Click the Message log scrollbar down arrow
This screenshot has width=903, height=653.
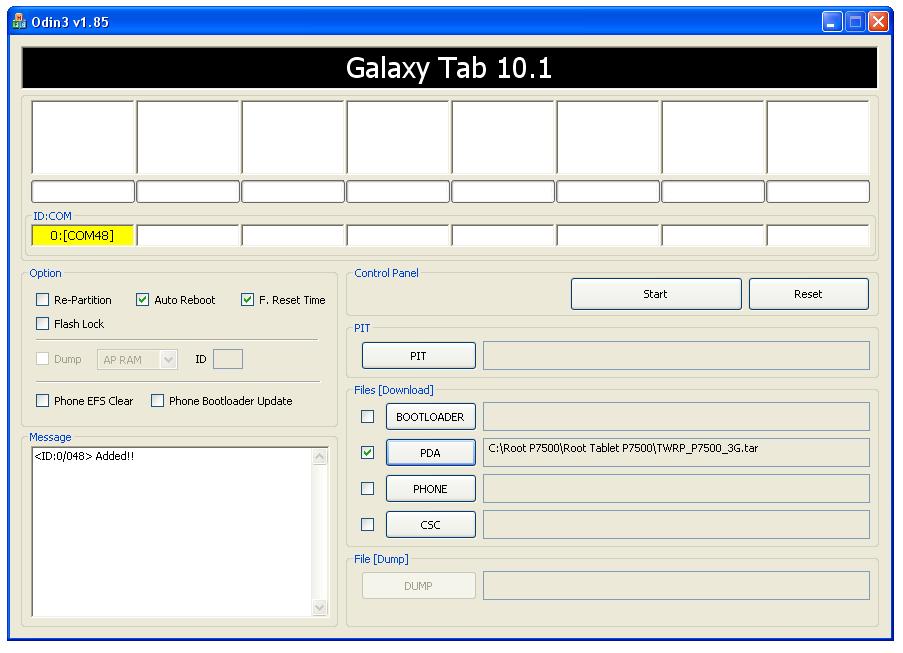pos(320,607)
